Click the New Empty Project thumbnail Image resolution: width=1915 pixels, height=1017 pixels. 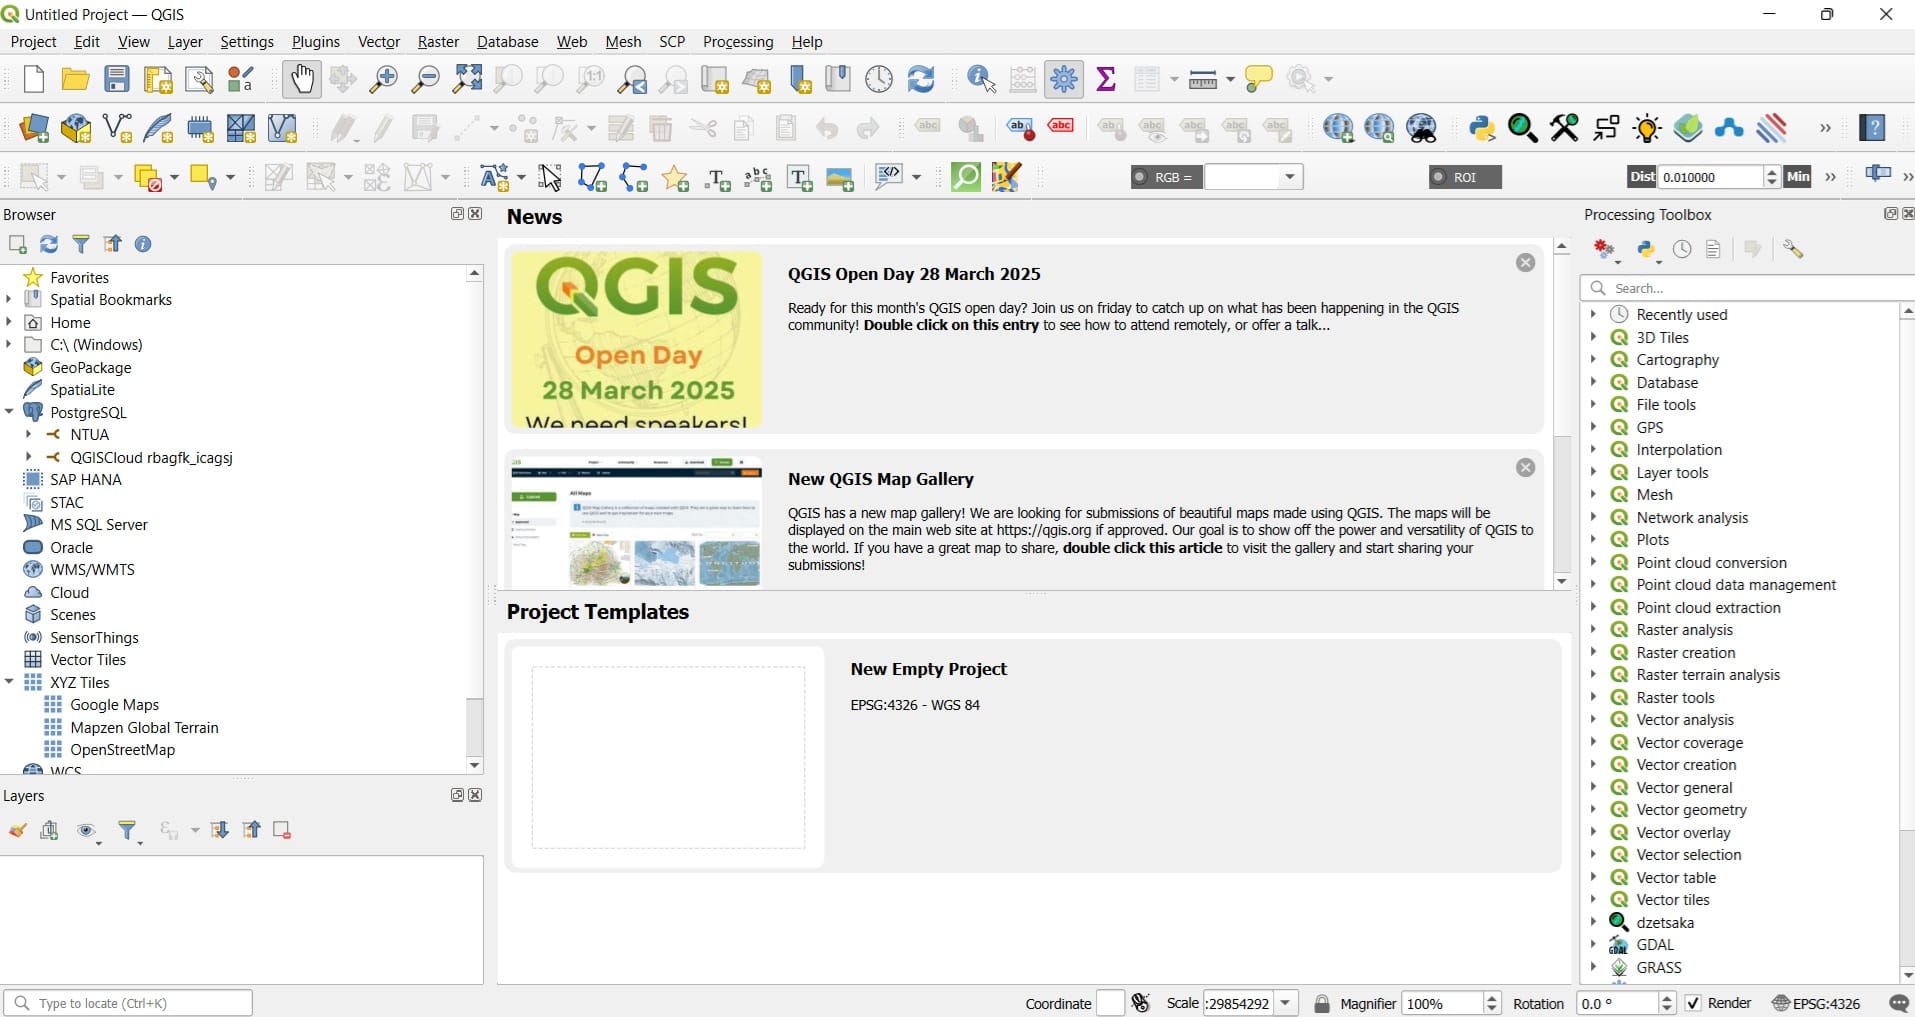pos(668,757)
